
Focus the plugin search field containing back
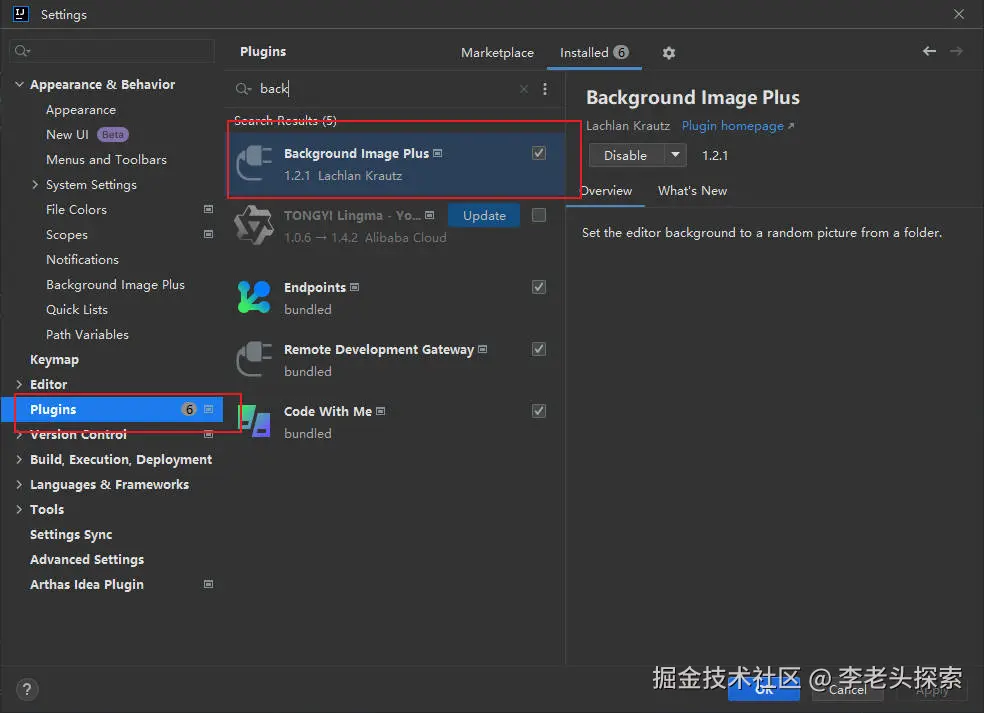(x=382, y=89)
